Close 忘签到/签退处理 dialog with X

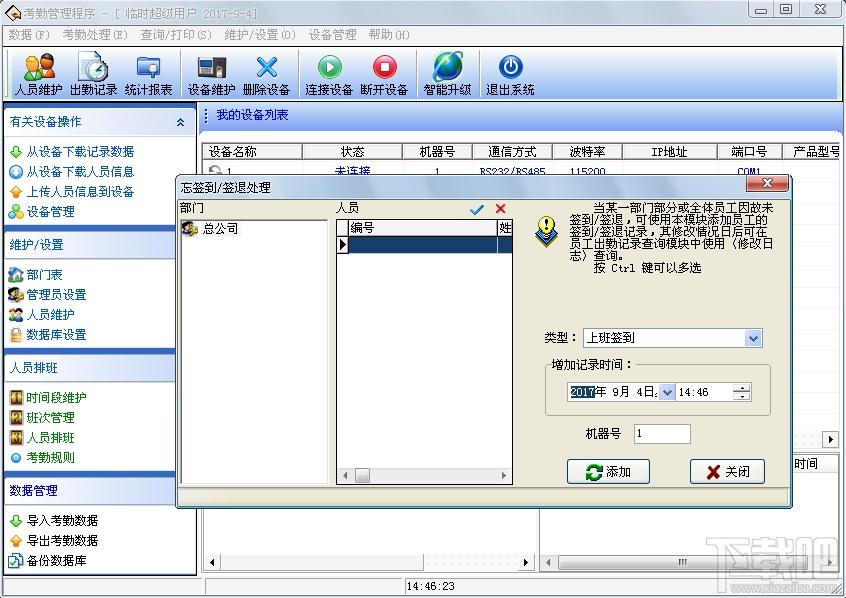point(767,184)
